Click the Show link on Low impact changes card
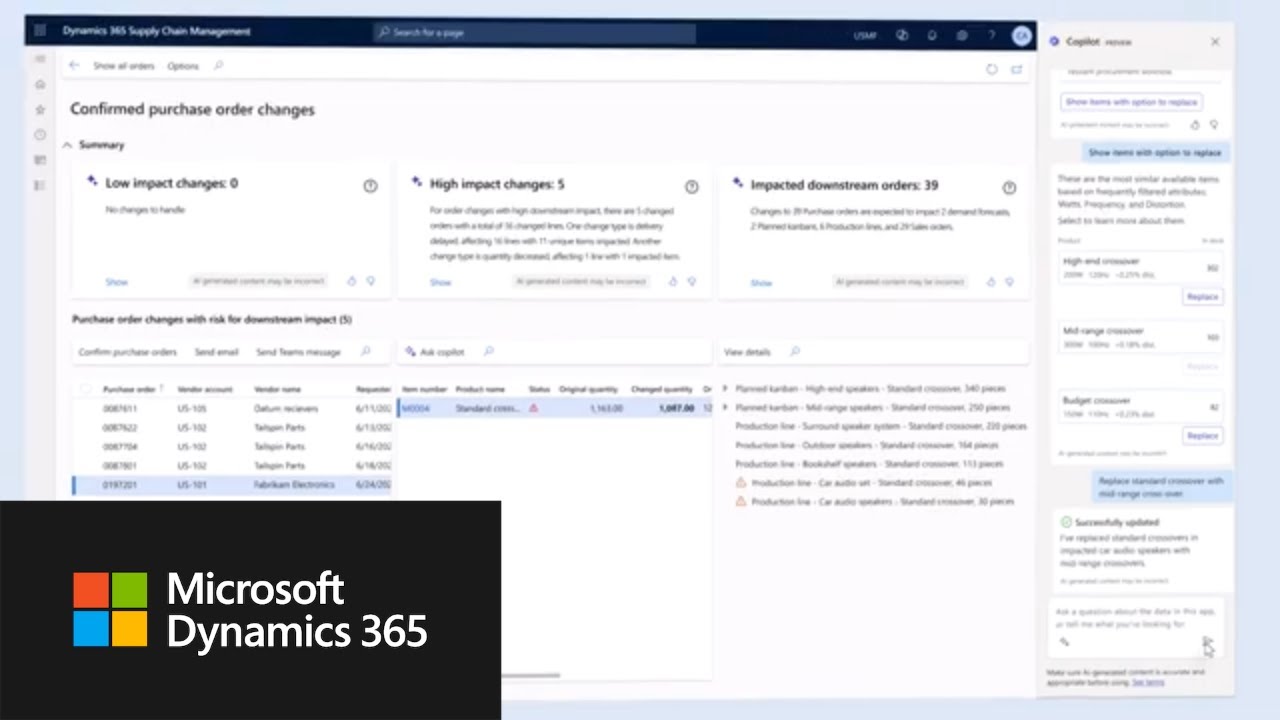This screenshot has width=1280, height=720. pos(117,282)
